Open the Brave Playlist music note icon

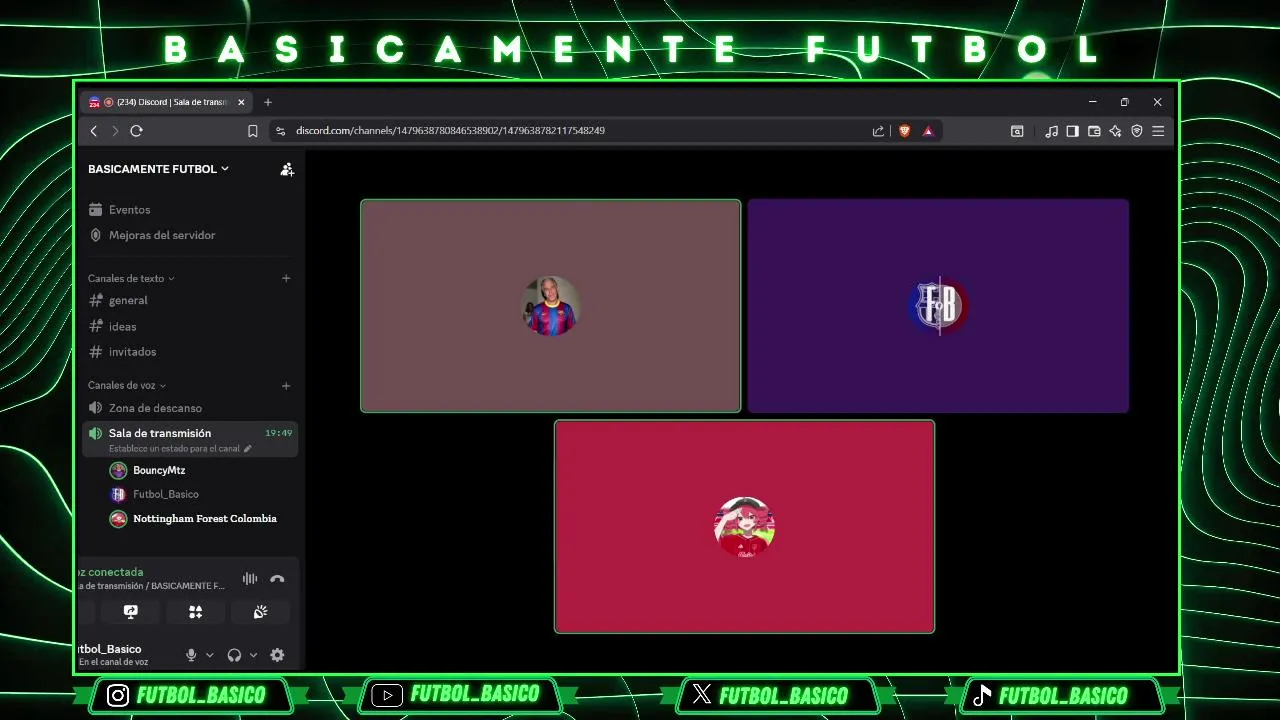1051,131
